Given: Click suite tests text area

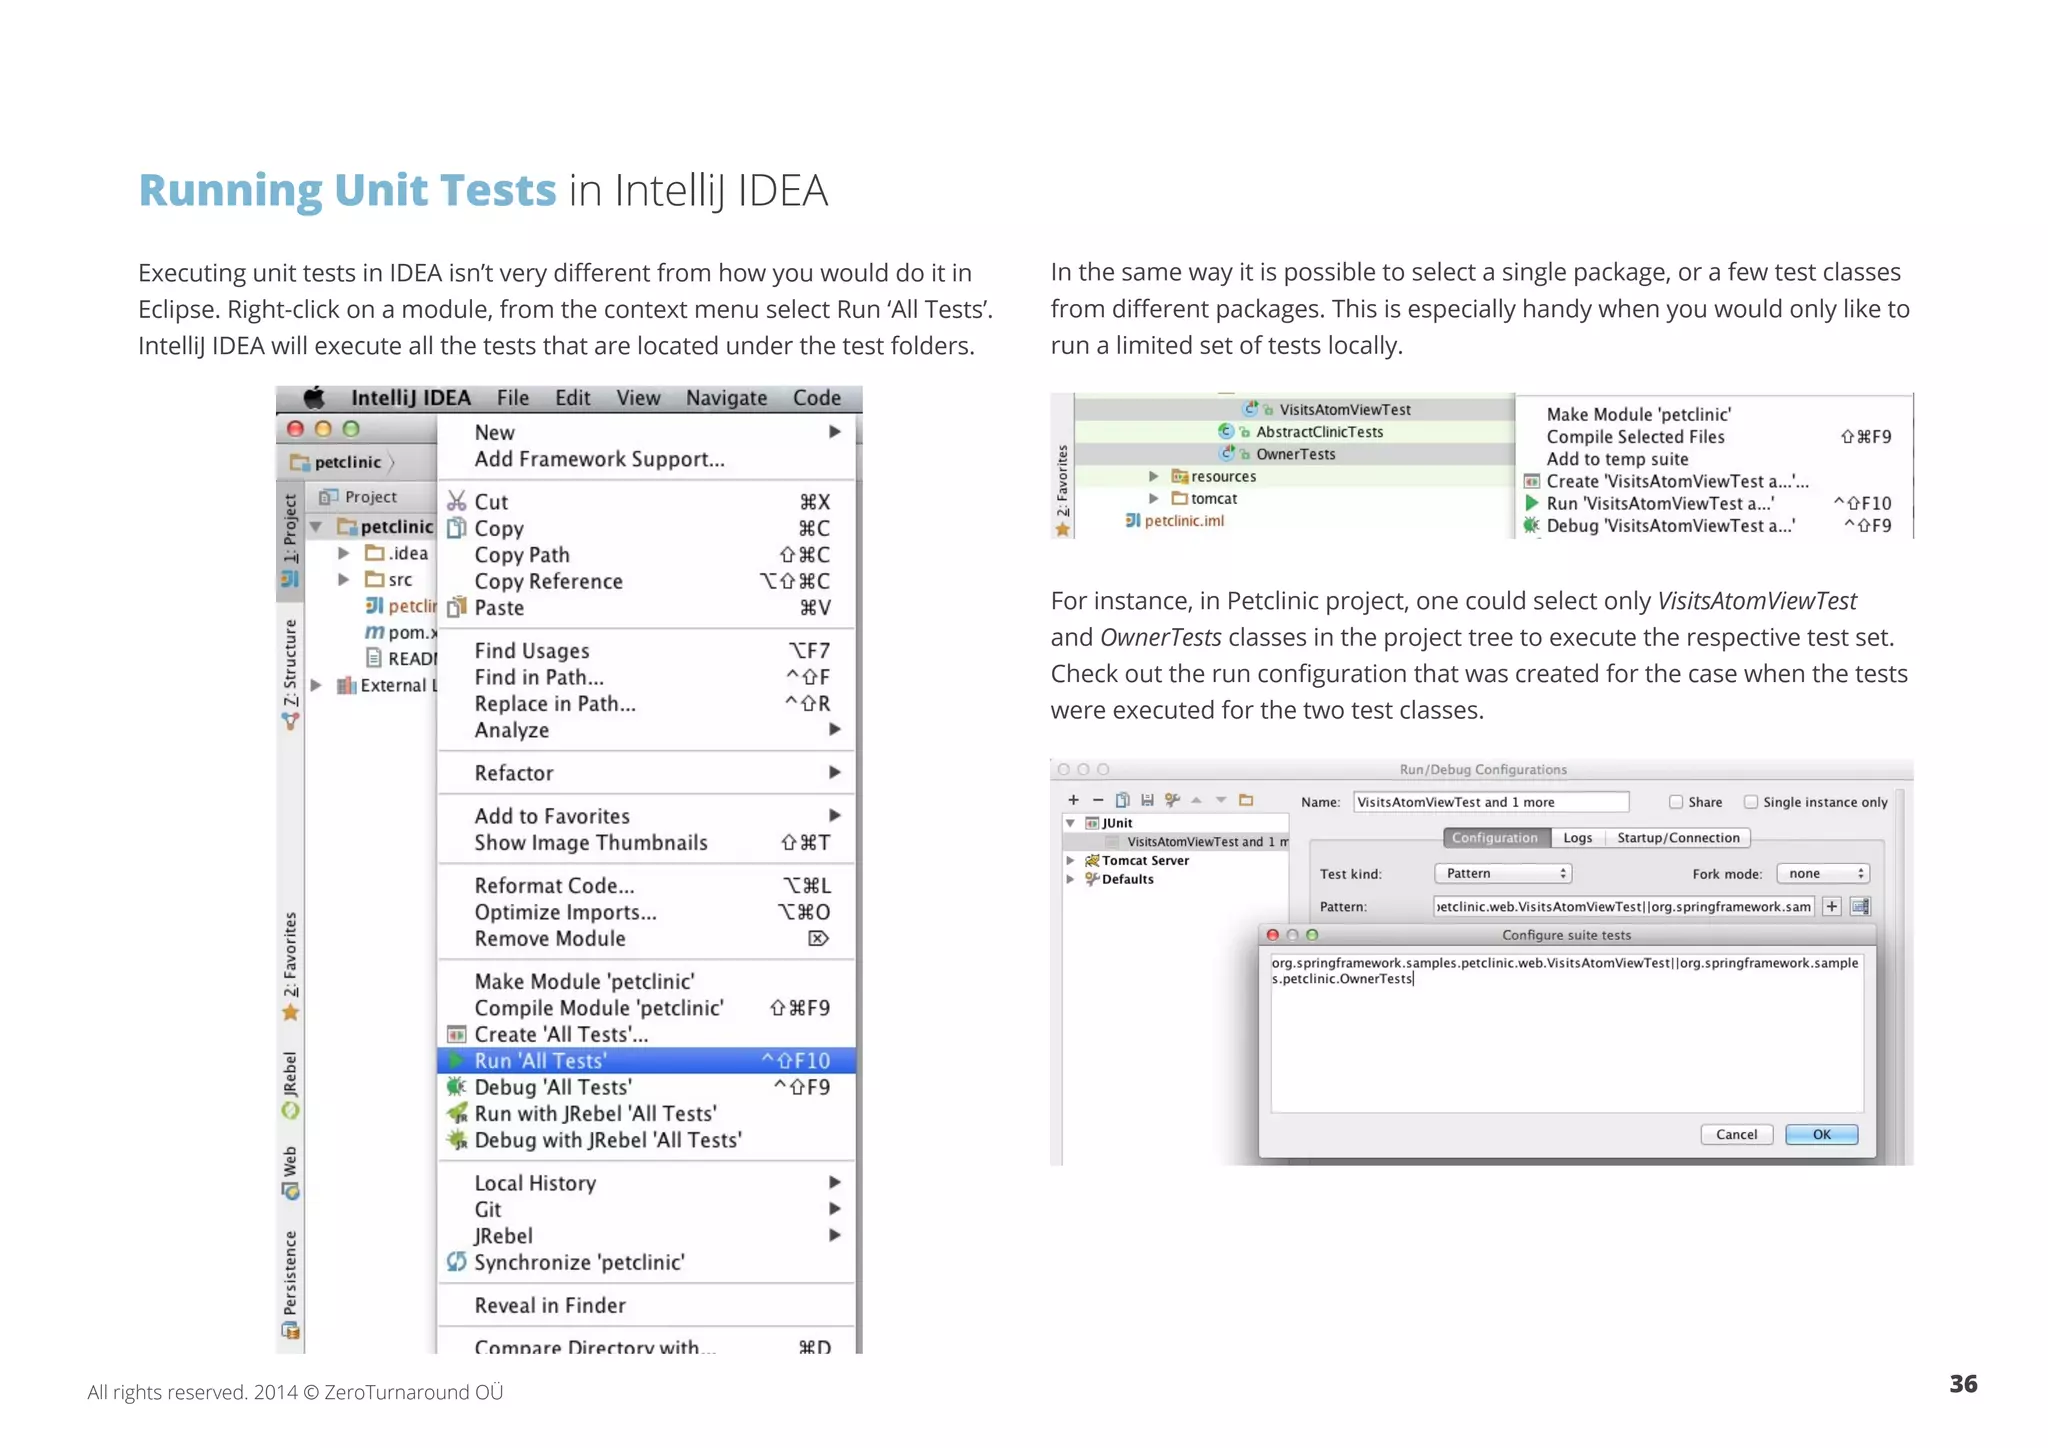Looking at the screenshot, I should click(x=1567, y=1031).
